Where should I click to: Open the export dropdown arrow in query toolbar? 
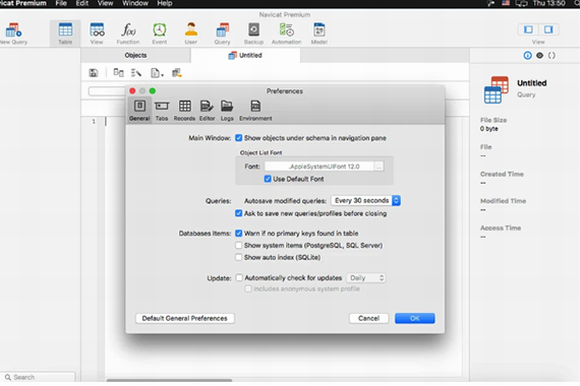coord(162,75)
